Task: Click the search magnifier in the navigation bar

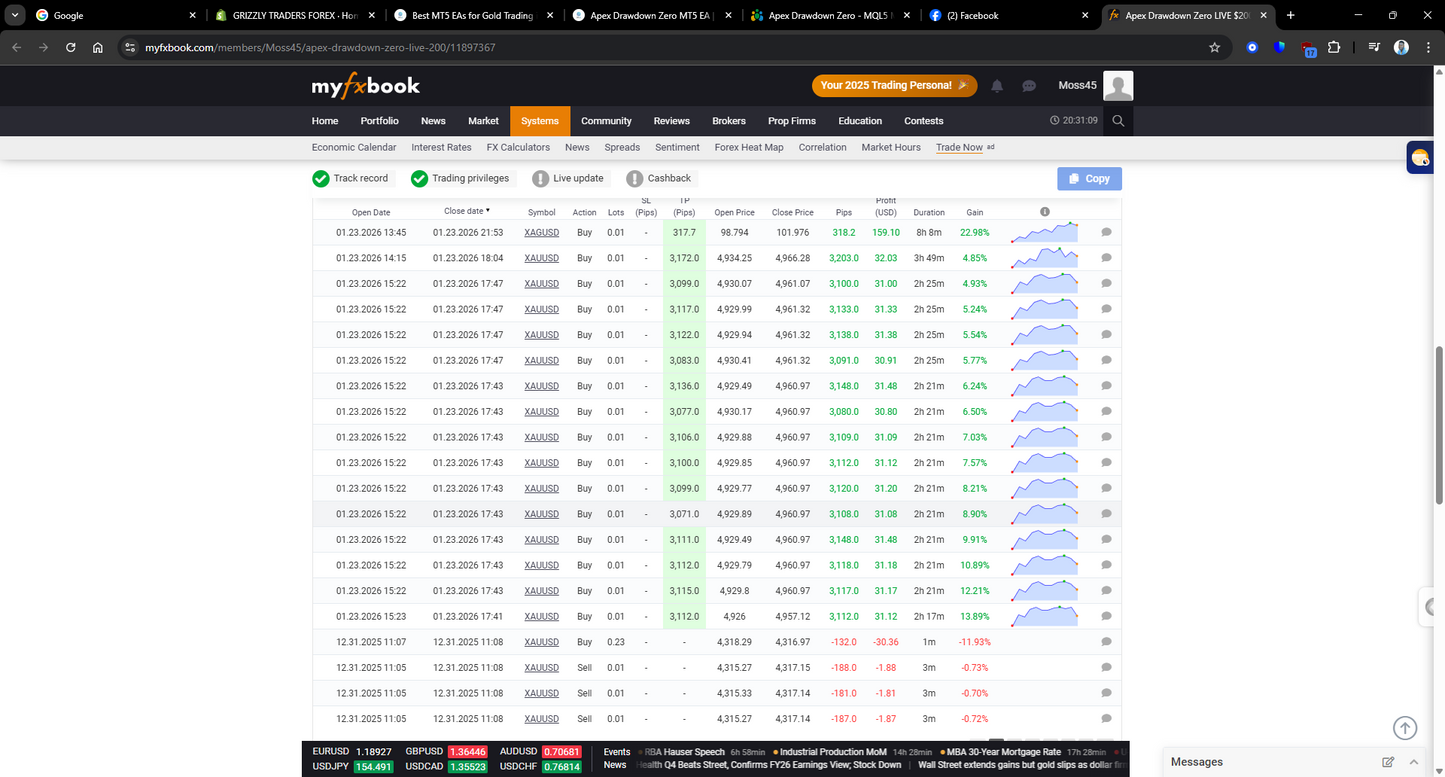Action: pyautogui.click(x=1118, y=120)
